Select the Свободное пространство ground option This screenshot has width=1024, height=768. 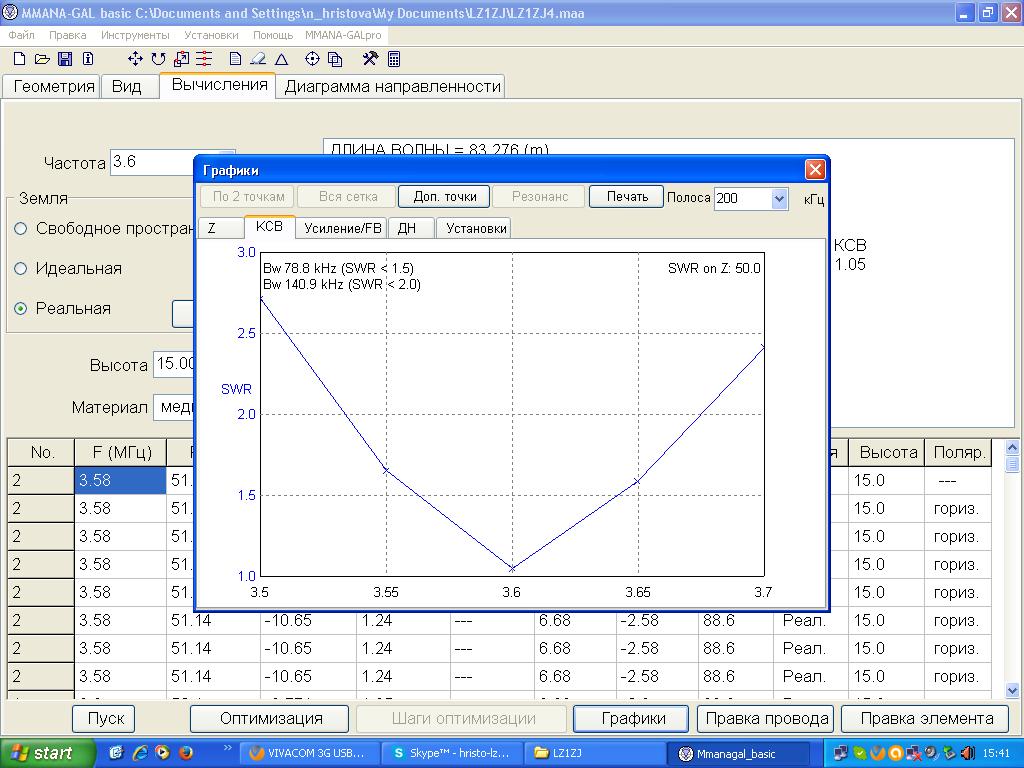(x=21, y=229)
